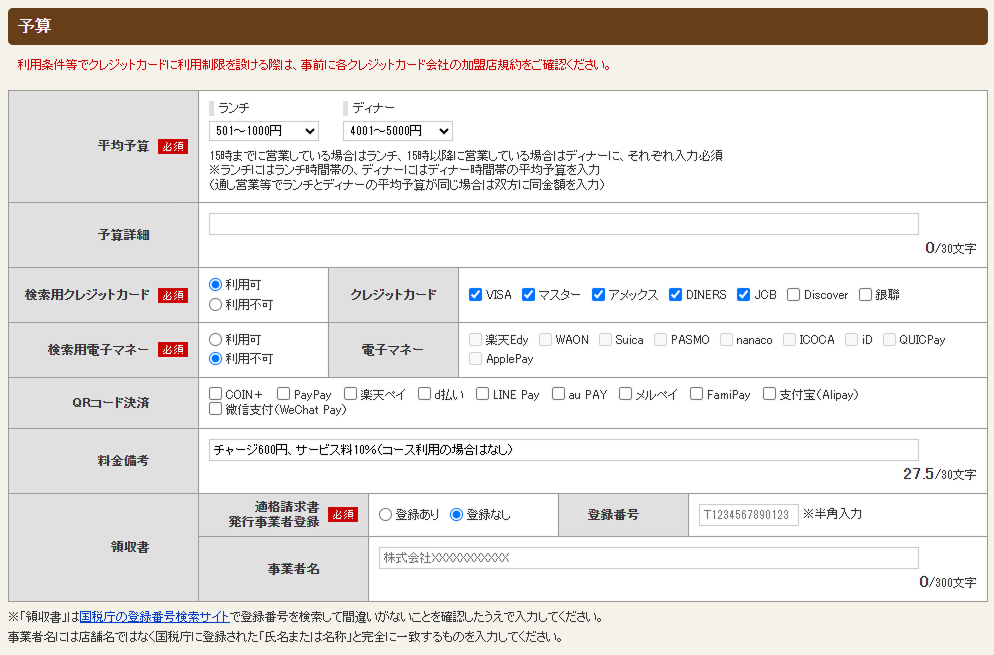Viewport: 994px width, 655px height.
Task: Click the 領収書 row label
Action: 129,547
